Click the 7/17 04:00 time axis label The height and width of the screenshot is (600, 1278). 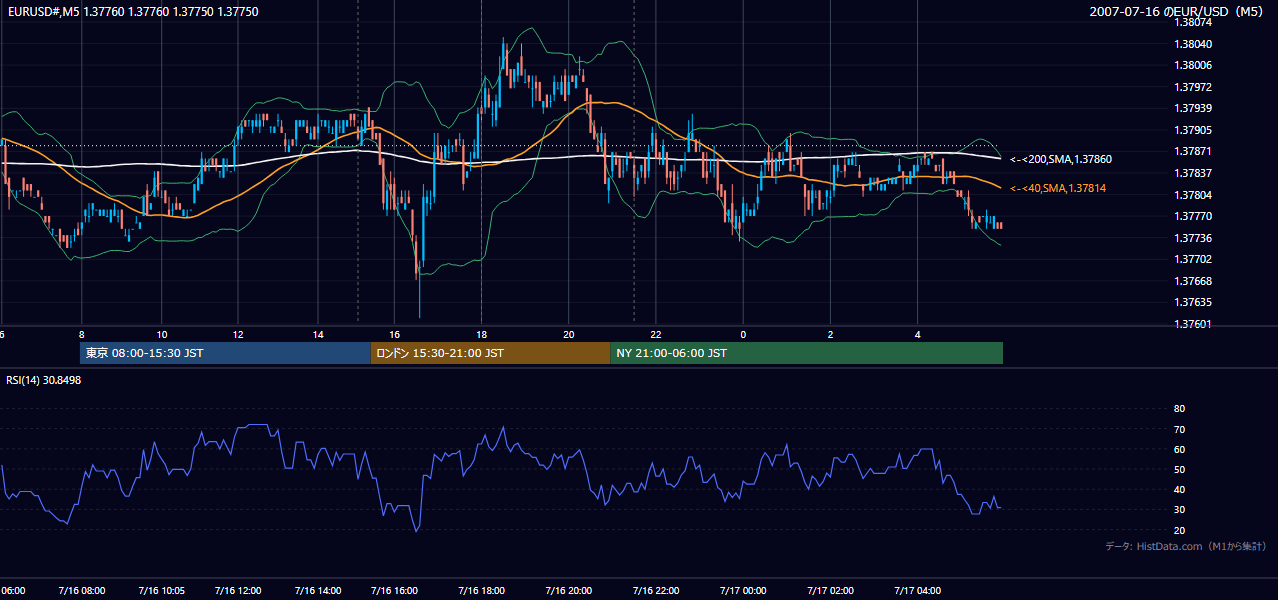[918, 591]
